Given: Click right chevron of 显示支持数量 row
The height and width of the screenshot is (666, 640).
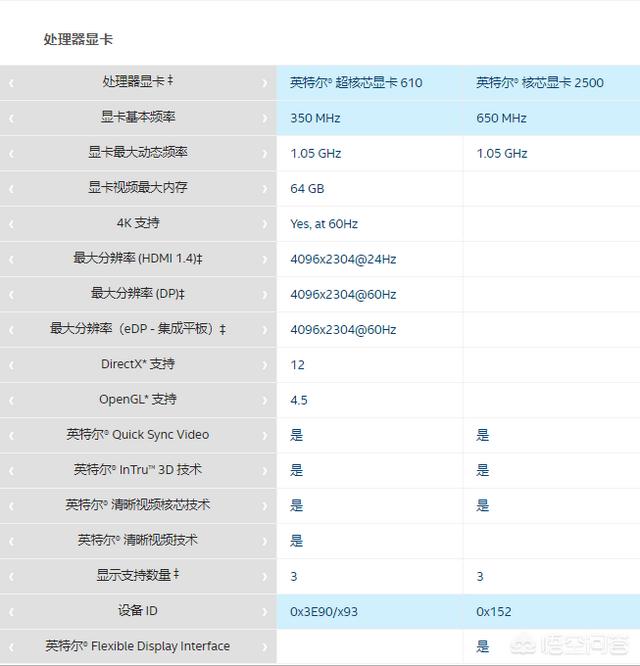Looking at the screenshot, I should click(x=265, y=577).
